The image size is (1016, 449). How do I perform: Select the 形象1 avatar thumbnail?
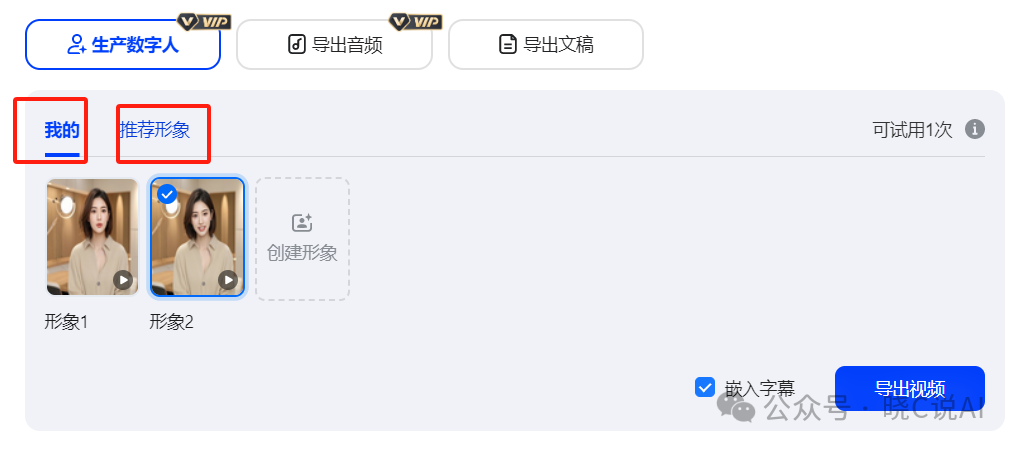(x=92, y=237)
